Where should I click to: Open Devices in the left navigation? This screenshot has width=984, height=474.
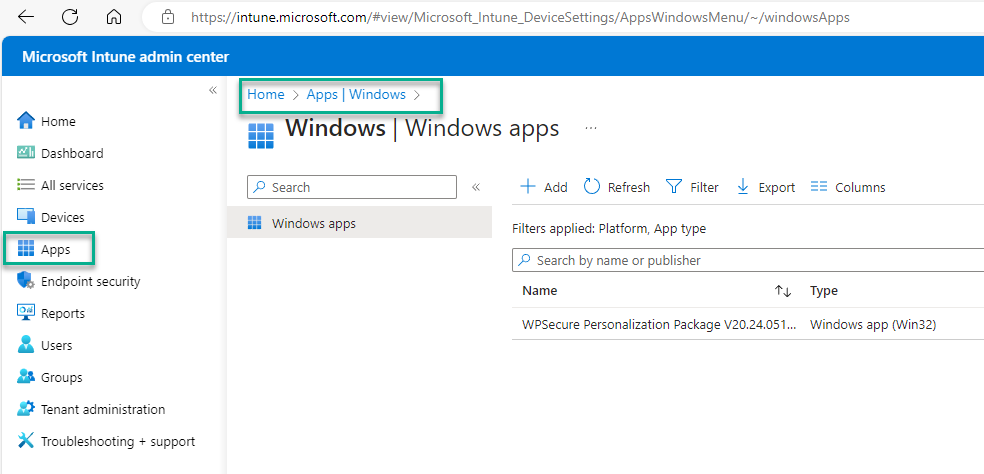tap(62, 217)
